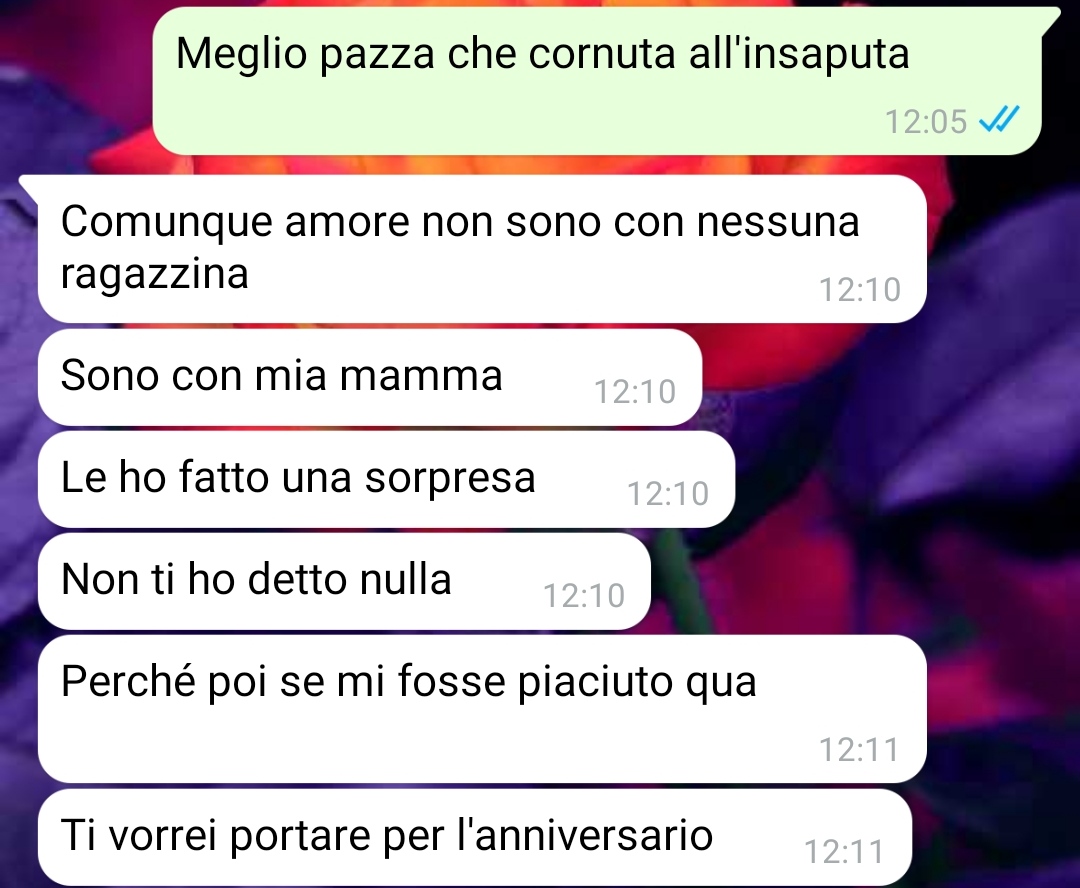The width and height of the screenshot is (1080, 888).
Task: Select the 'Ti vorrei portare per l'anniversario' bubble
Action: pos(475,837)
